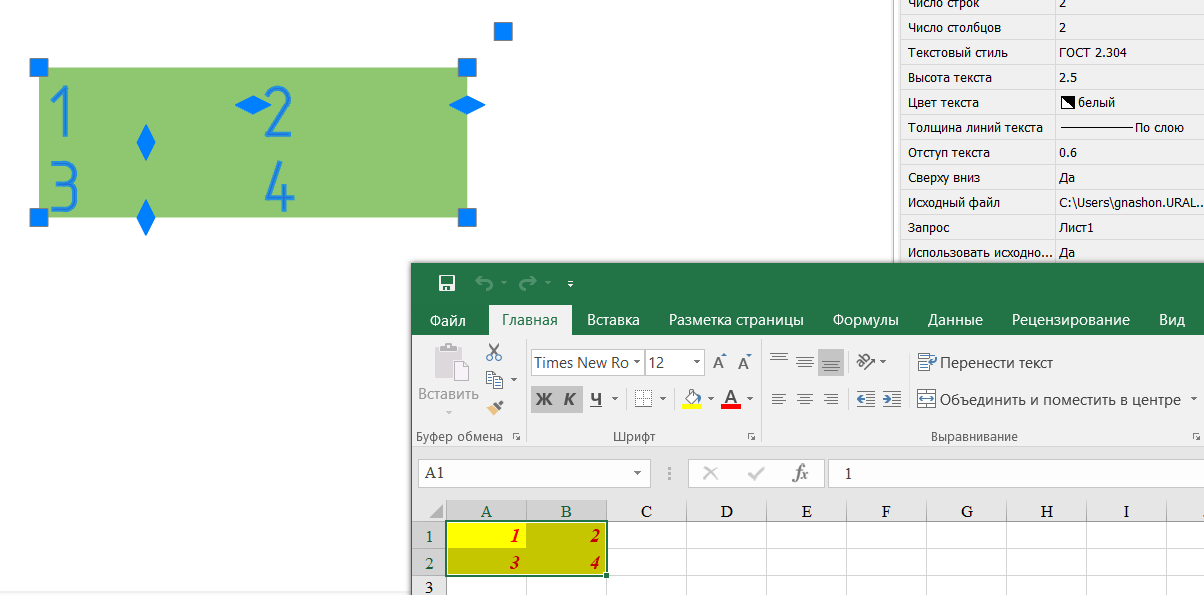Click the Перенести текст button

[984, 363]
